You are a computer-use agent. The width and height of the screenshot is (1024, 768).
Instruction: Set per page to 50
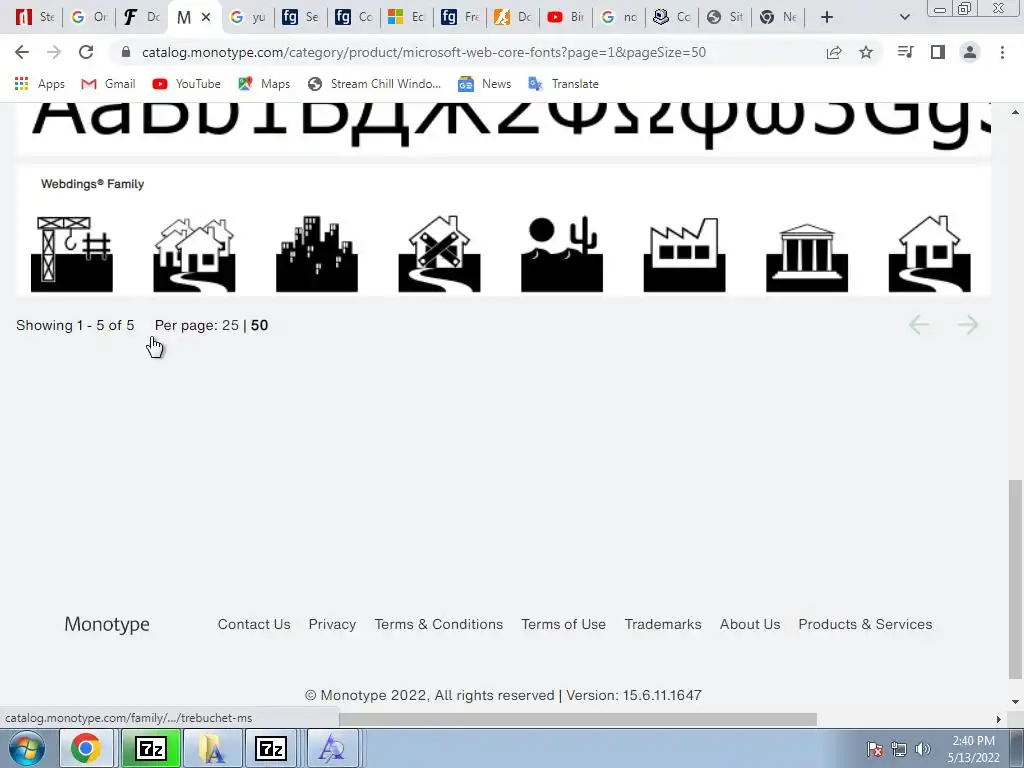click(259, 325)
